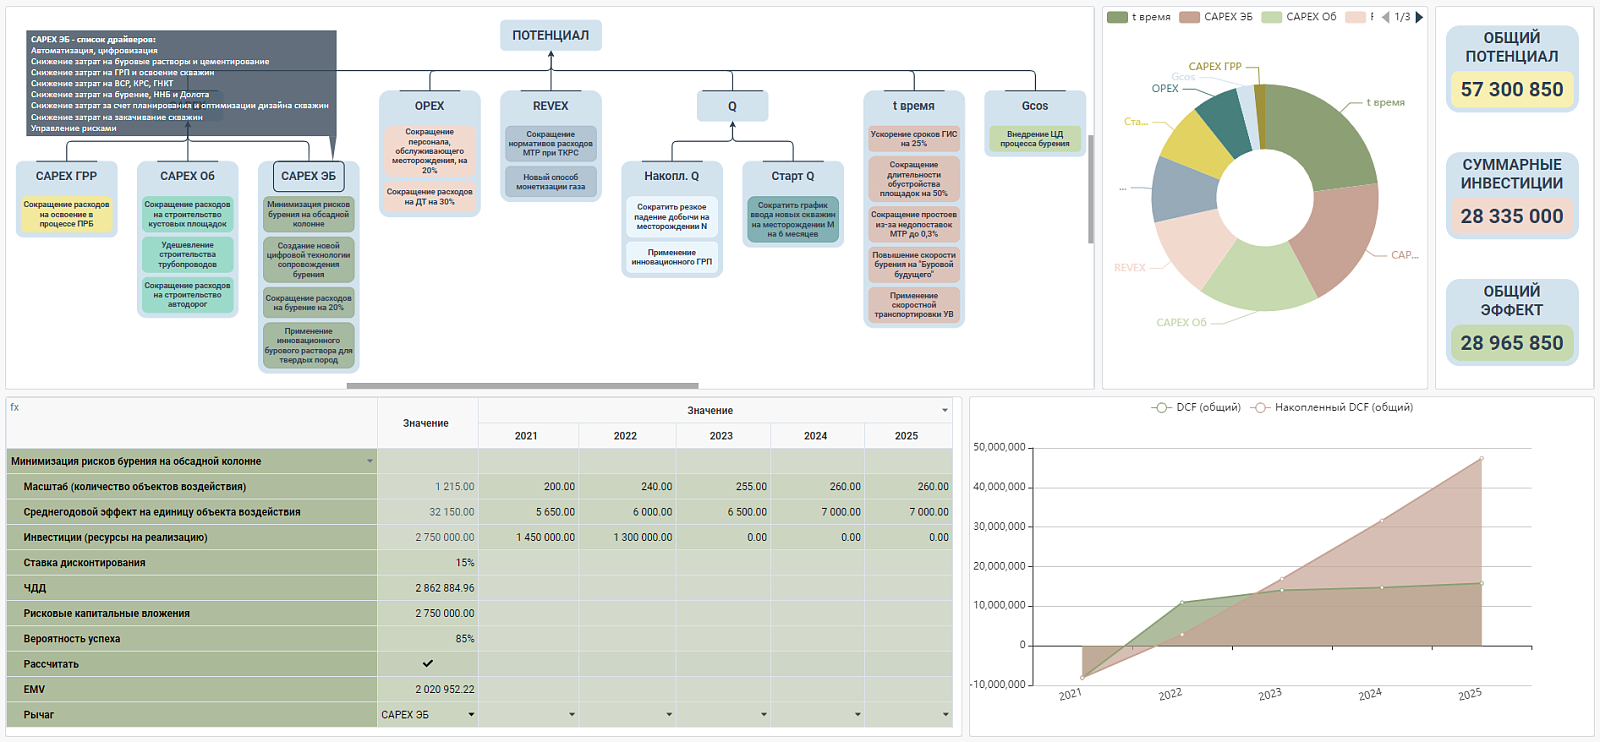1600x742 pixels.
Task: Expand the Минимизация рисков бурения row dropdown
Action: (370, 462)
